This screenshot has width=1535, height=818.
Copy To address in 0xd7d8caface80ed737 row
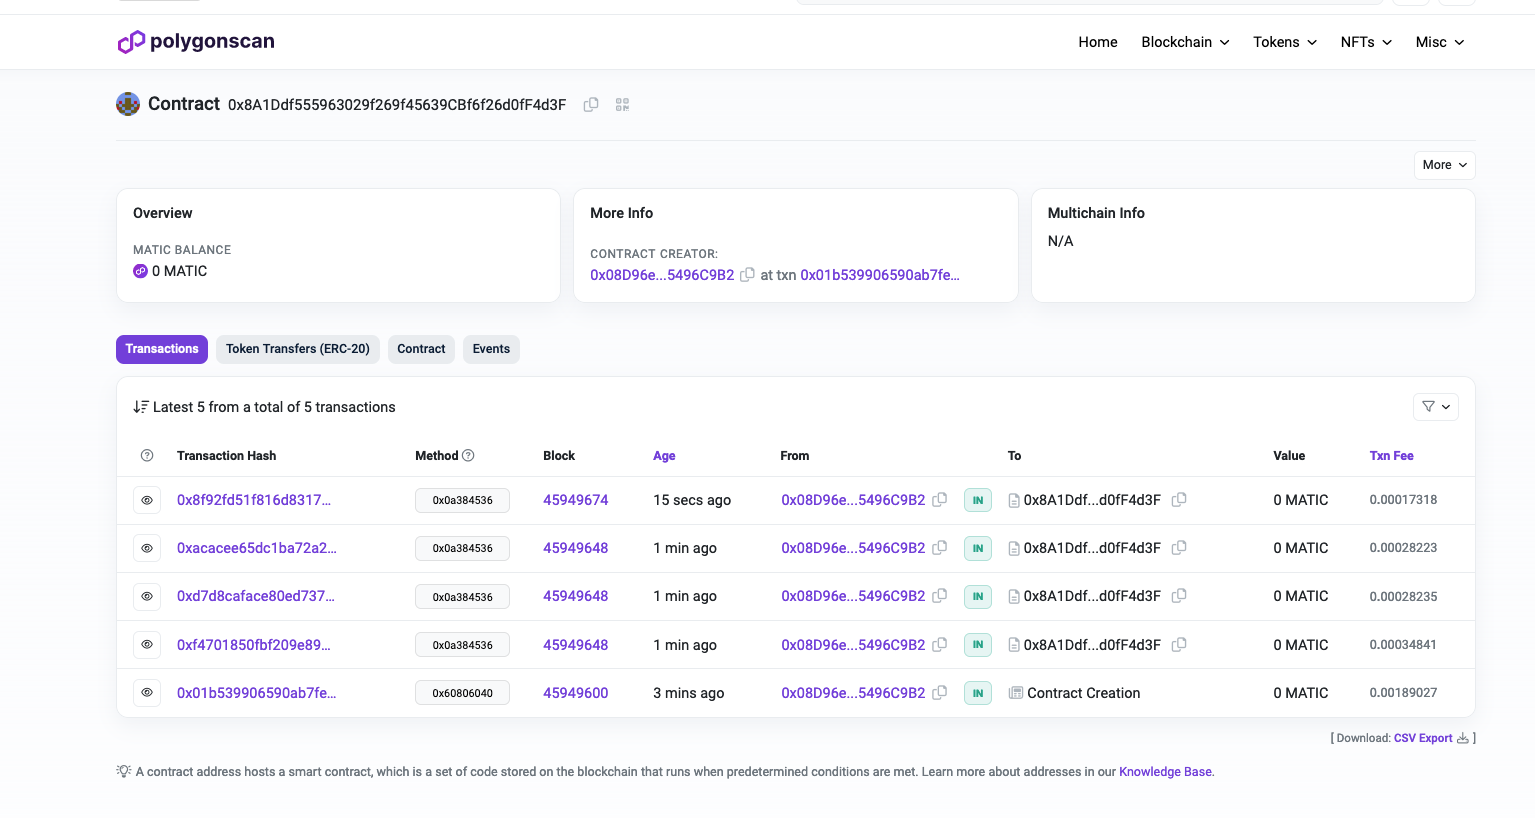(1179, 596)
